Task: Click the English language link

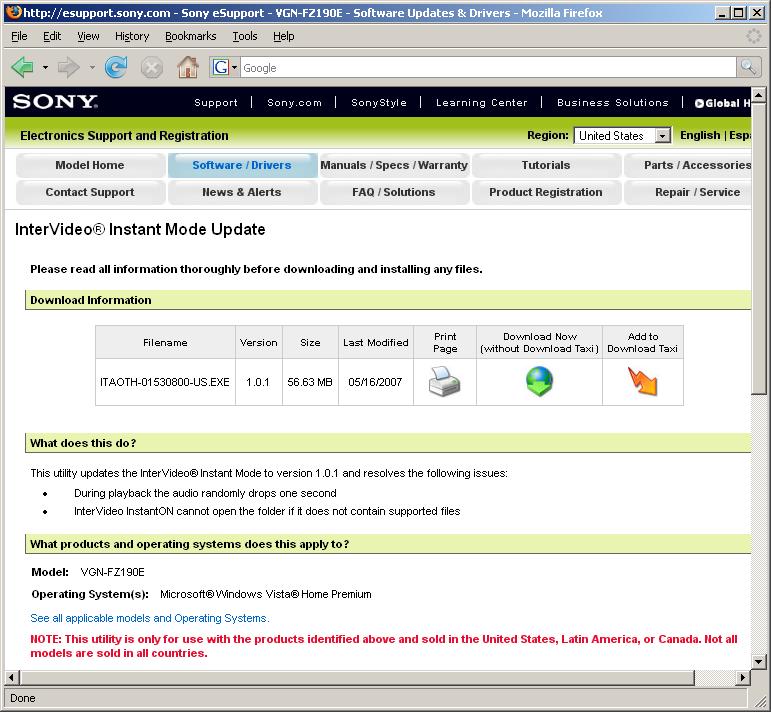Action: (x=700, y=135)
